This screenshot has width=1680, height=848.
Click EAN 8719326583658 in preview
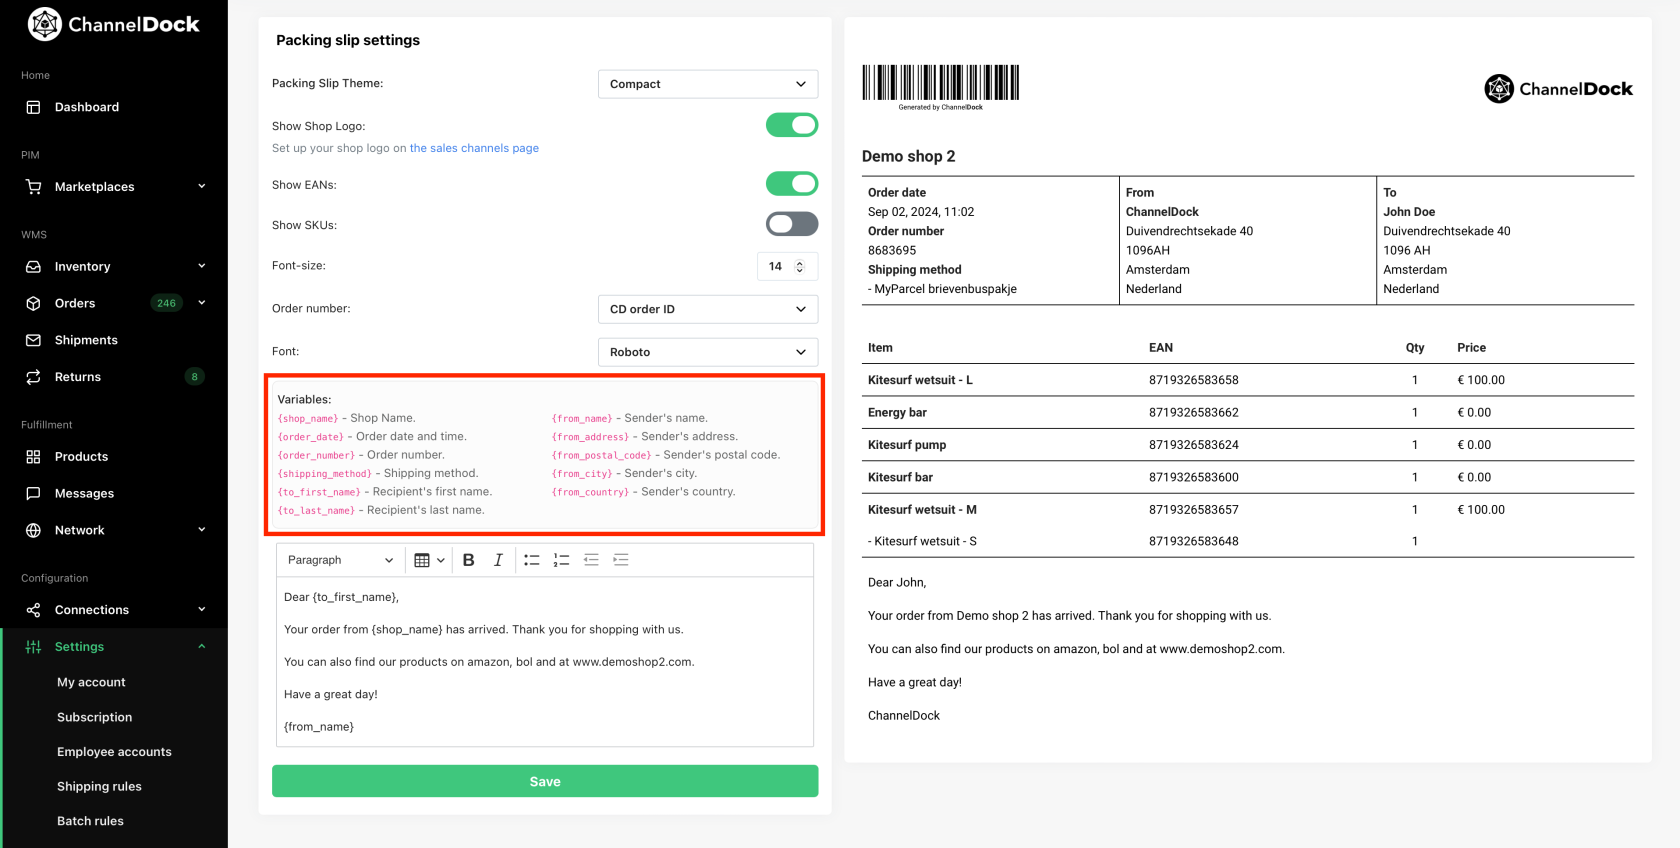pyautogui.click(x=1194, y=380)
